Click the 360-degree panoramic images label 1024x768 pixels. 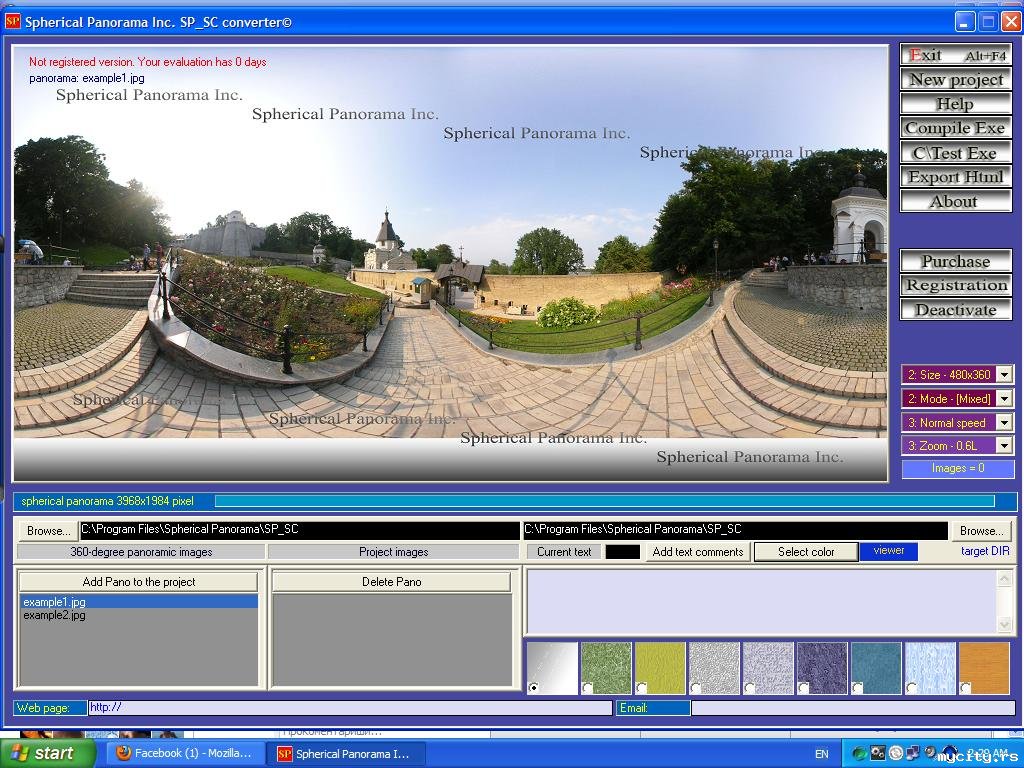pos(141,552)
